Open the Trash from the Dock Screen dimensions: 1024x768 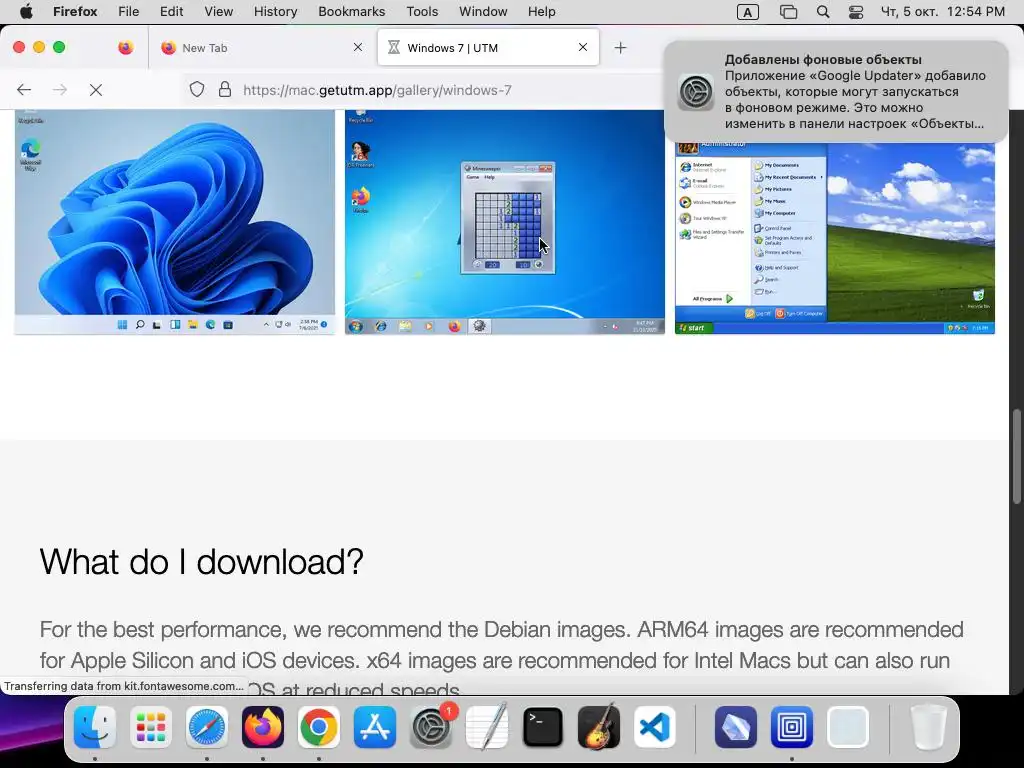pyautogui.click(x=928, y=727)
